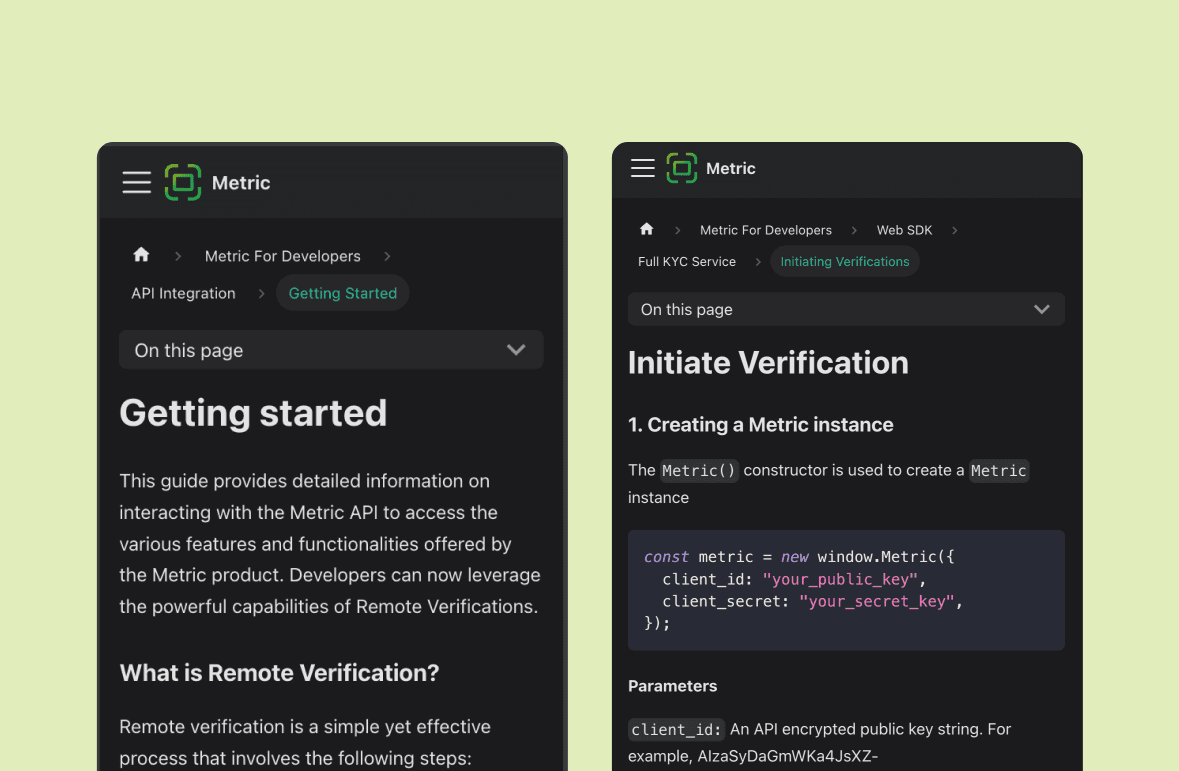The image size is (1179, 771).
Task: Open the "Web SDK" breadcrumb link
Action: 904,230
